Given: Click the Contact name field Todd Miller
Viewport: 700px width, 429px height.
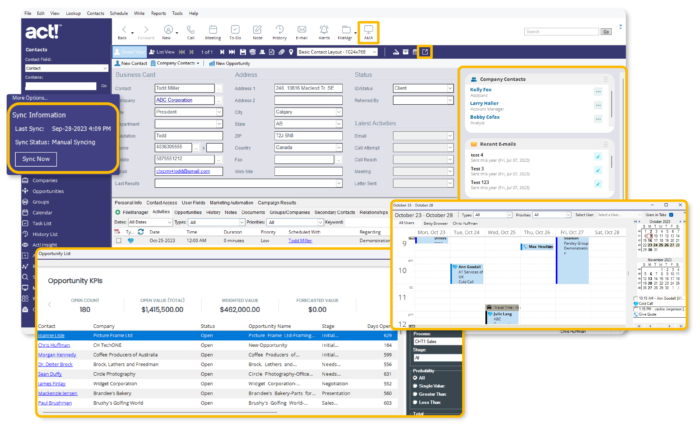Looking at the screenshot, I should pyautogui.click(x=184, y=88).
